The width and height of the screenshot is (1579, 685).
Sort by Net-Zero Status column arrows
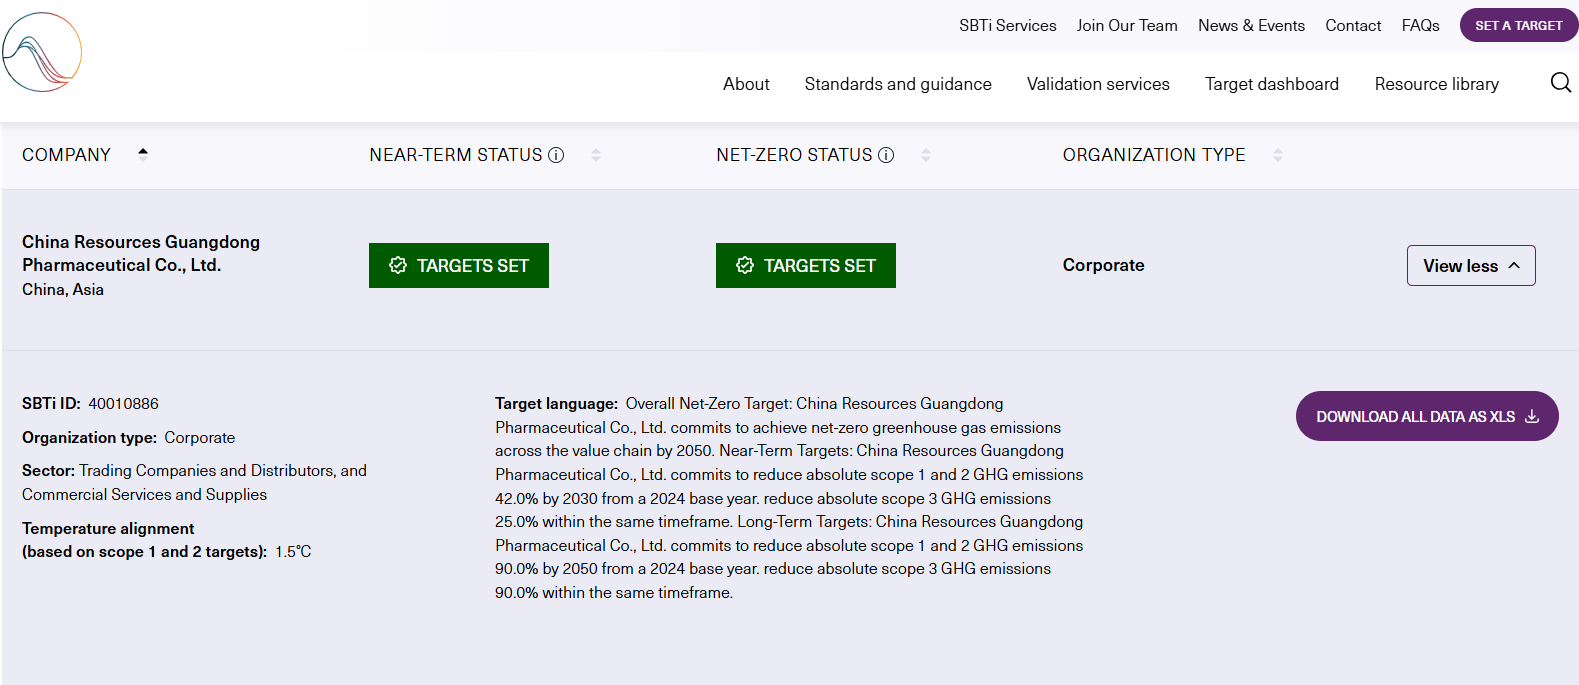[x=926, y=155]
